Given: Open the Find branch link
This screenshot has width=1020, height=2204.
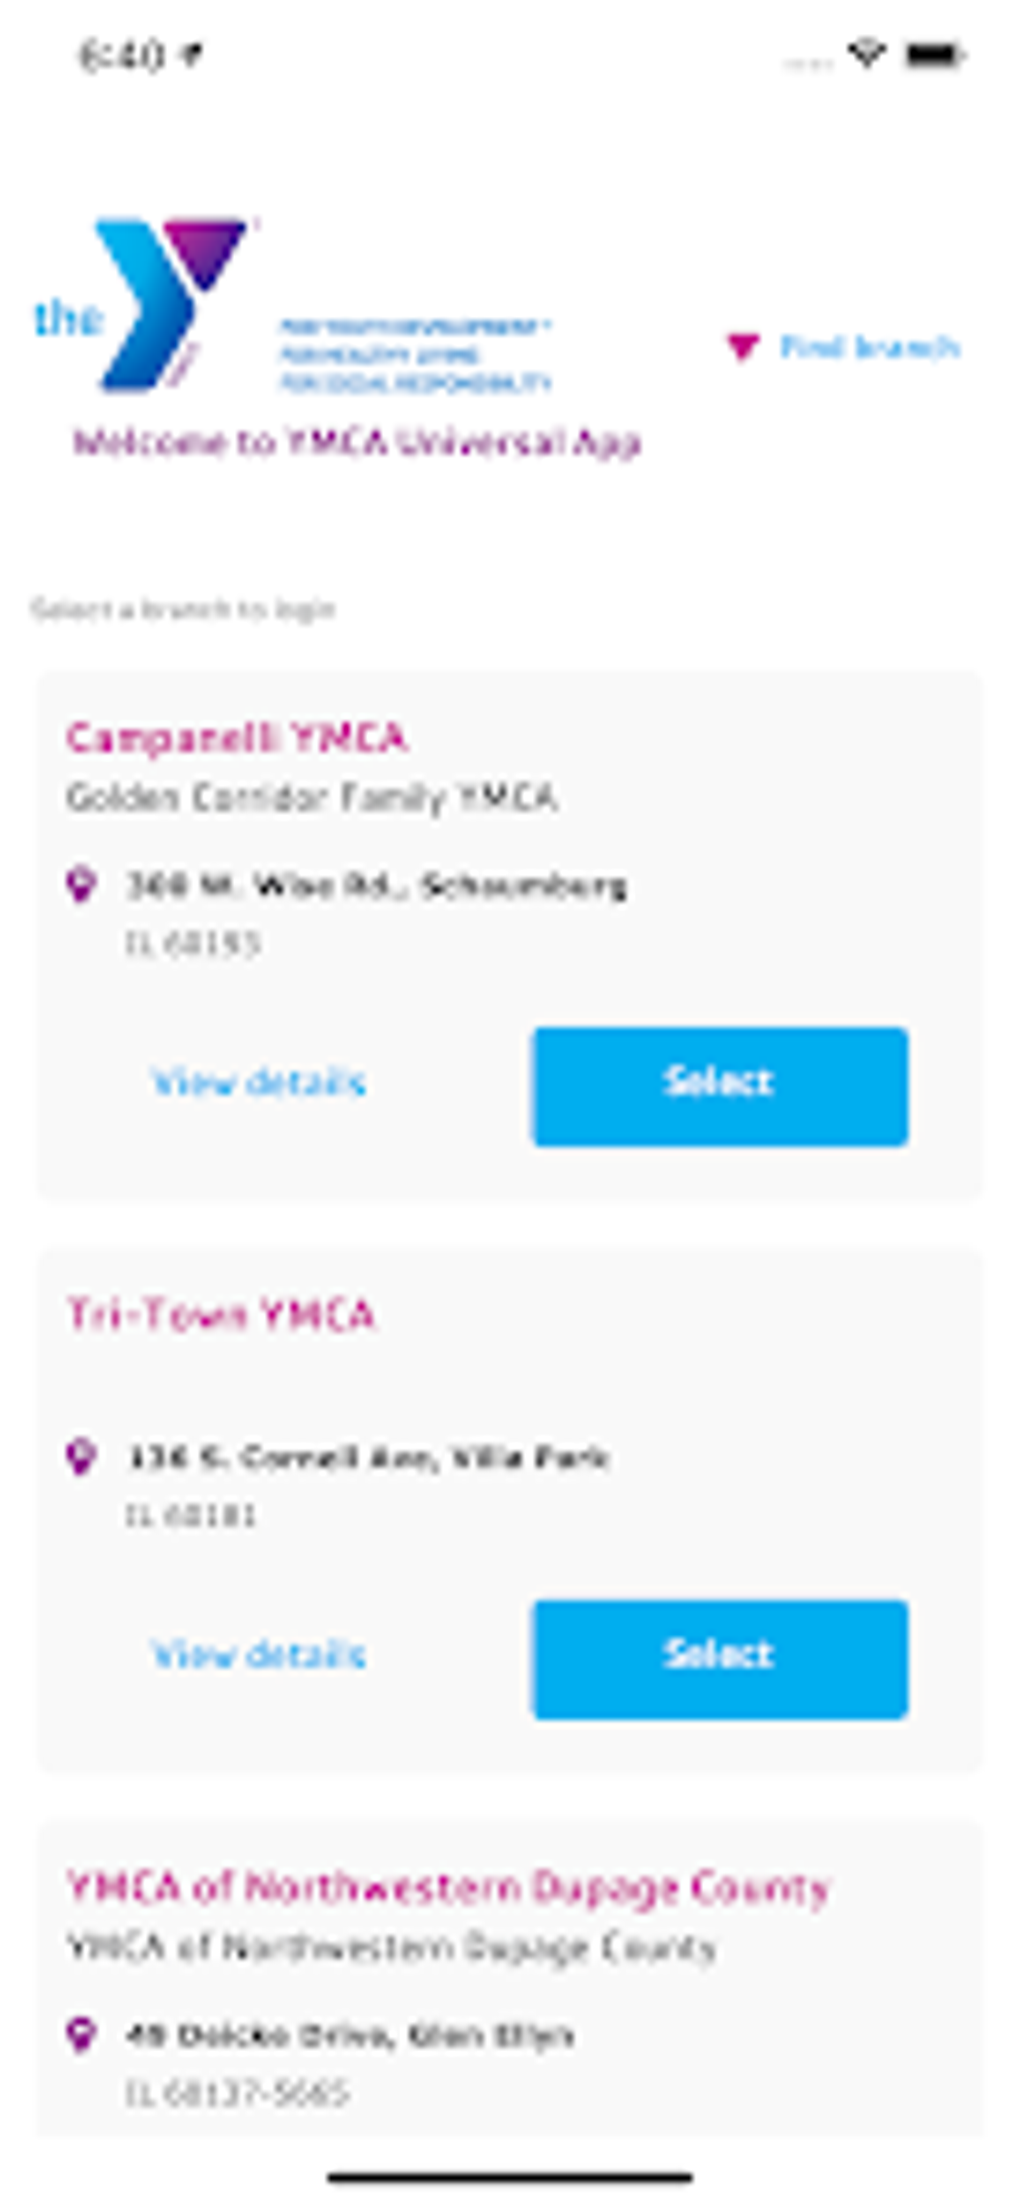Looking at the screenshot, I should click(x=868, y=347).
